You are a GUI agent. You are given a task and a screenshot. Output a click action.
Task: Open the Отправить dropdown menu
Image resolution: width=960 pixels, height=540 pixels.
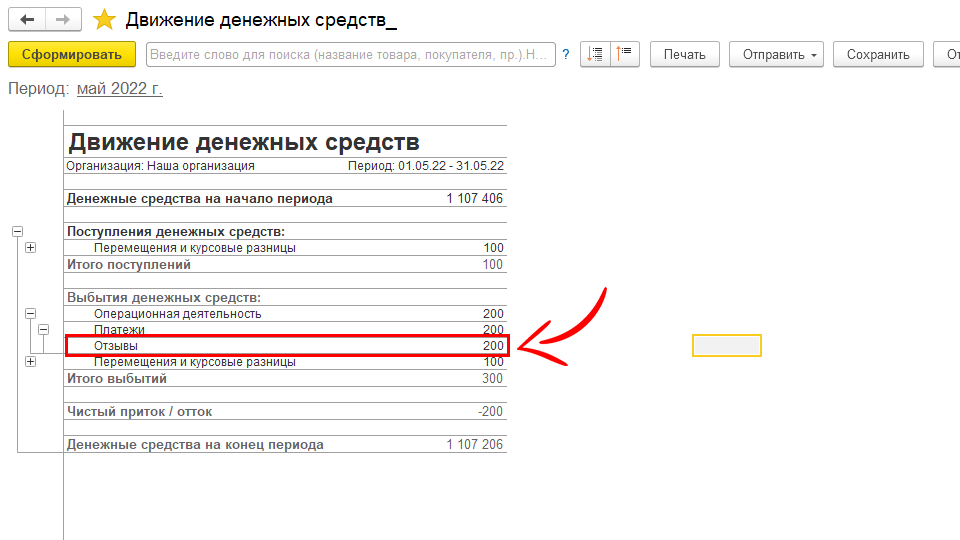(x=775, y=55)
